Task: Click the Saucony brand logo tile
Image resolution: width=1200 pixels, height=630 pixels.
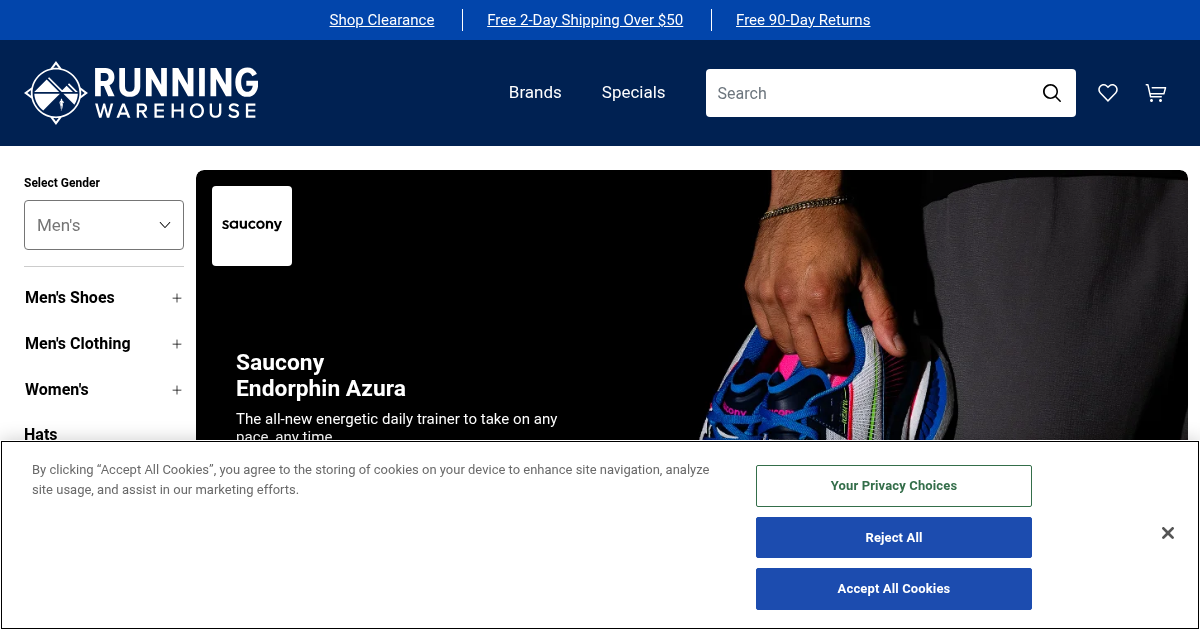Action: tap(252, 226)
